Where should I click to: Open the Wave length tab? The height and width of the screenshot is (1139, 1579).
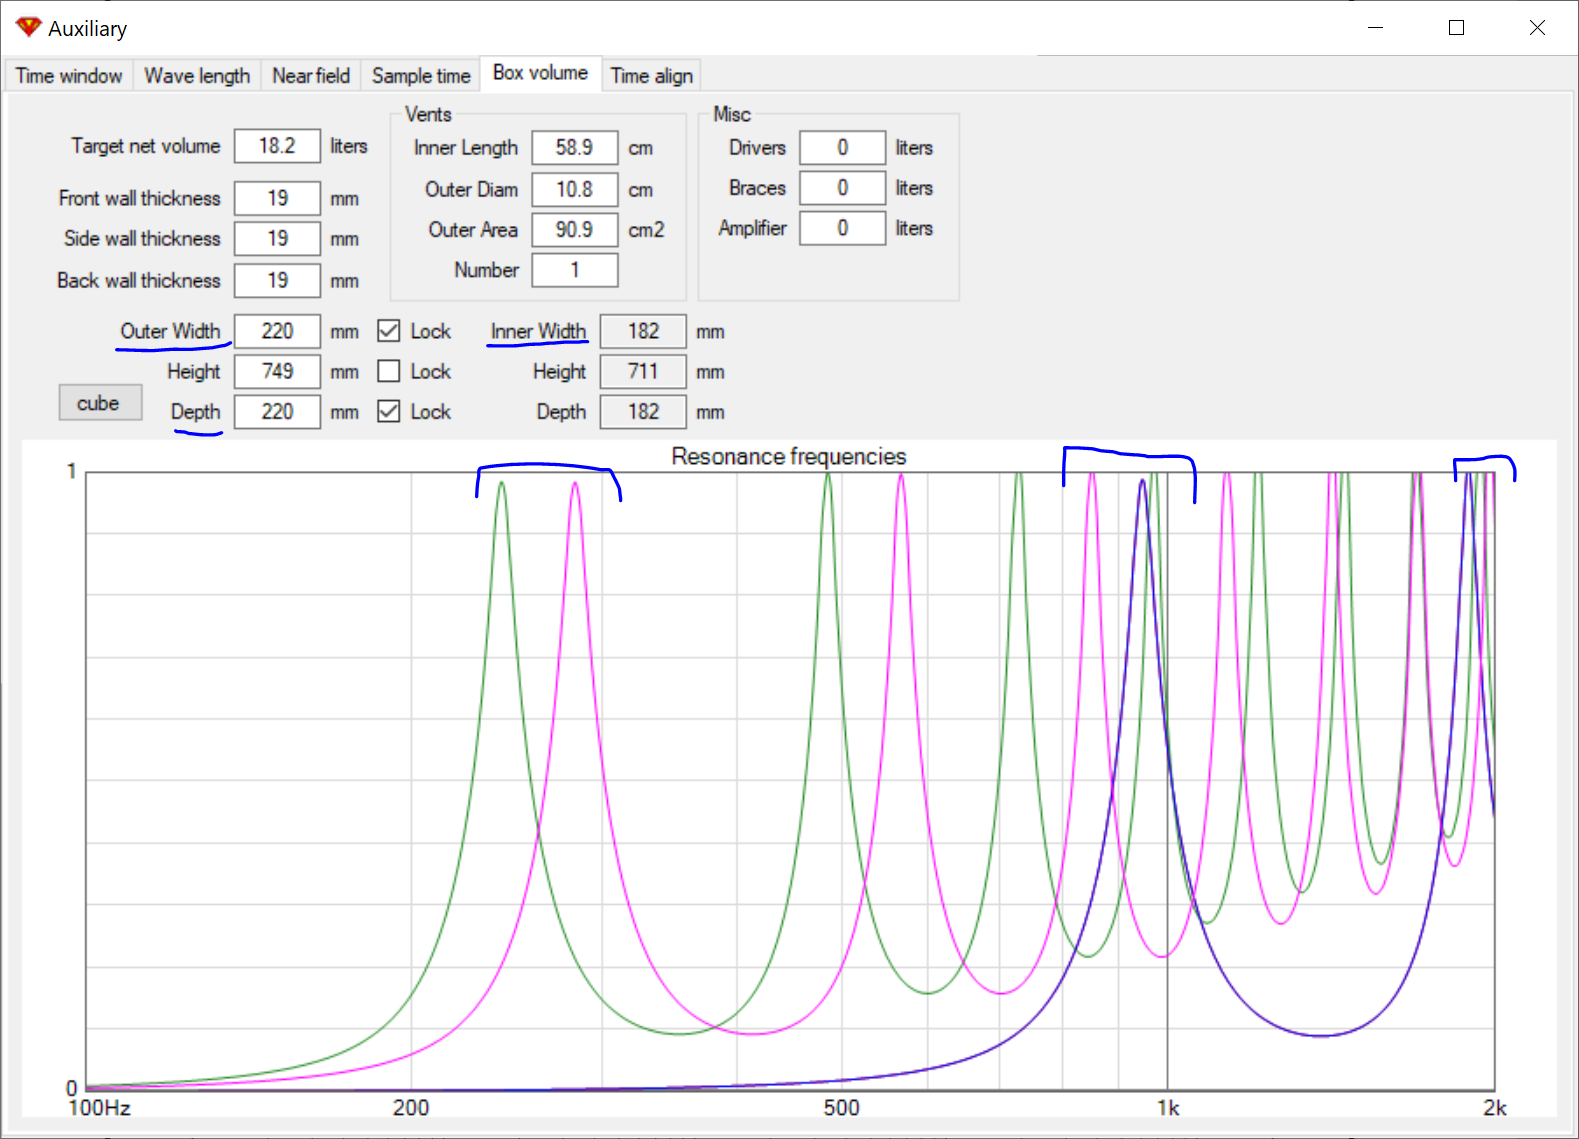point(197,76)
